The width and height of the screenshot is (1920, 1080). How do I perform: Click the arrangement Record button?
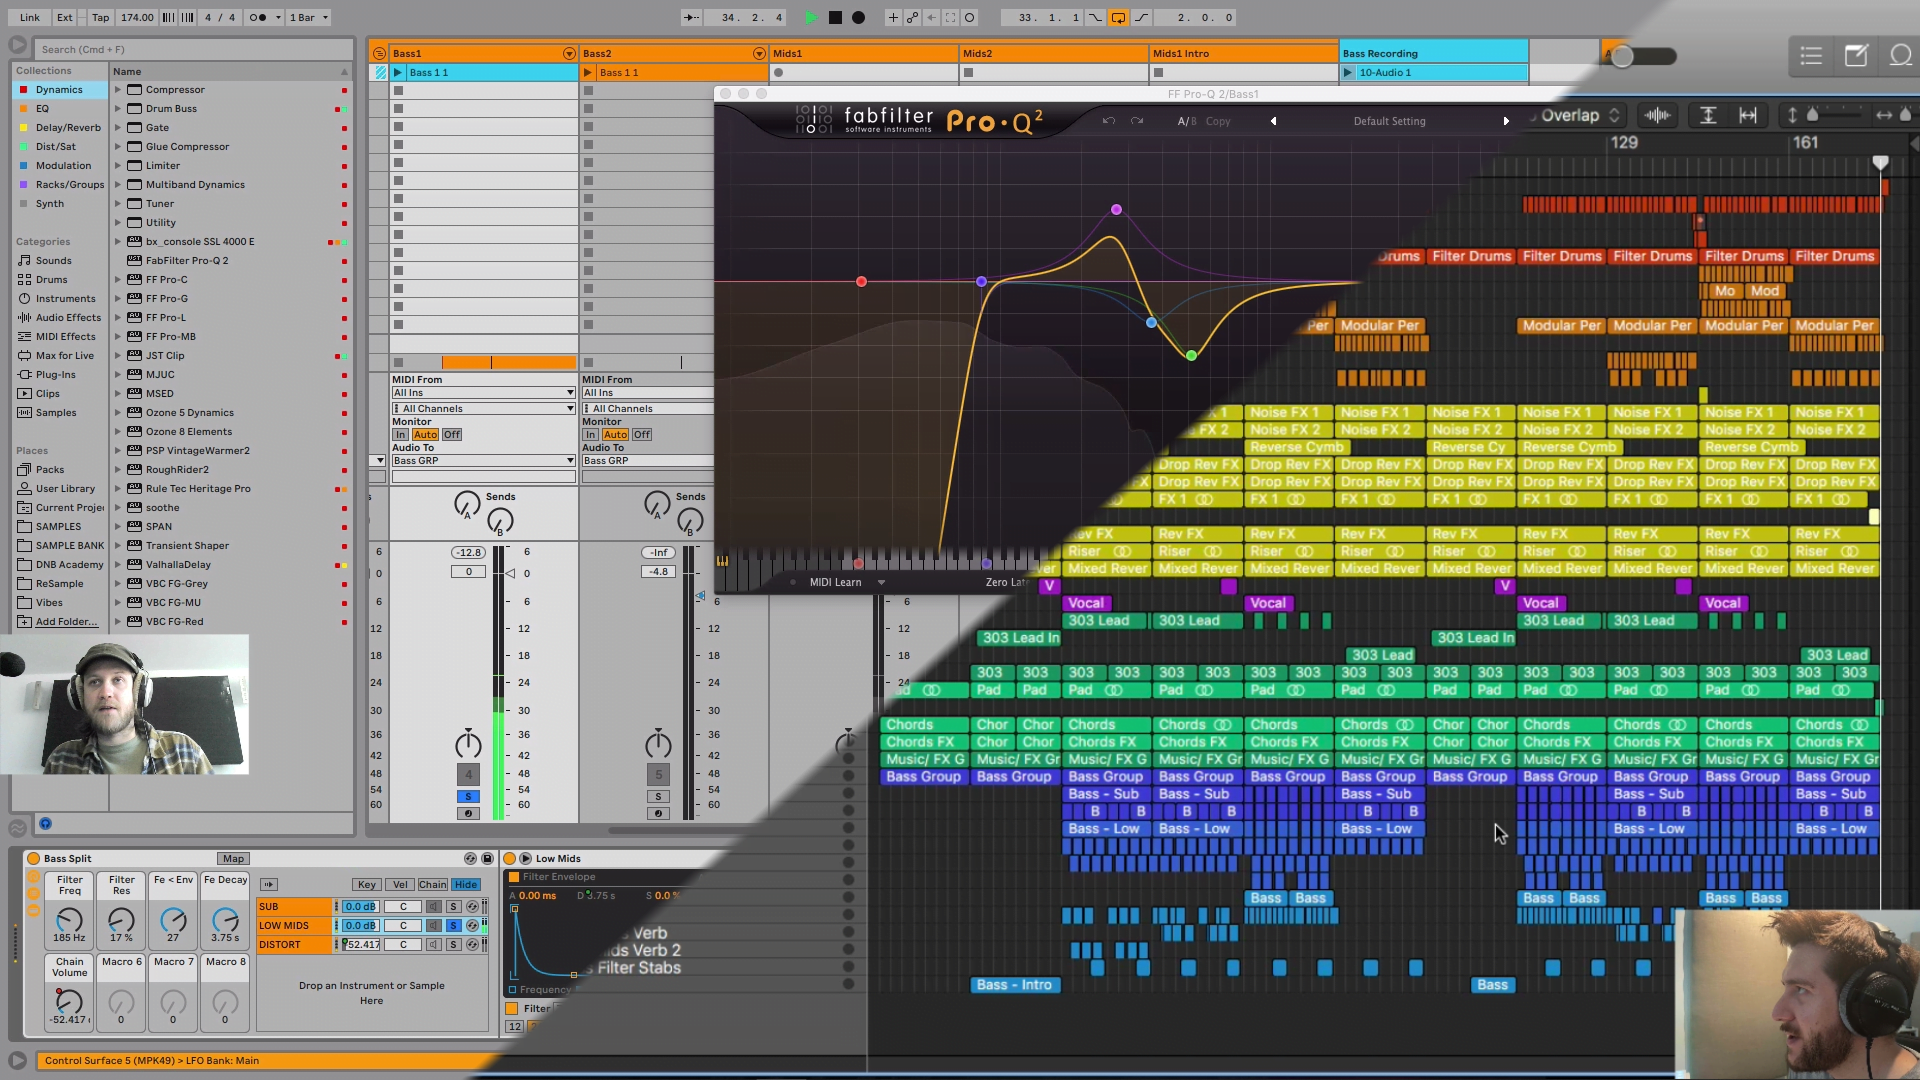[858, 17]
